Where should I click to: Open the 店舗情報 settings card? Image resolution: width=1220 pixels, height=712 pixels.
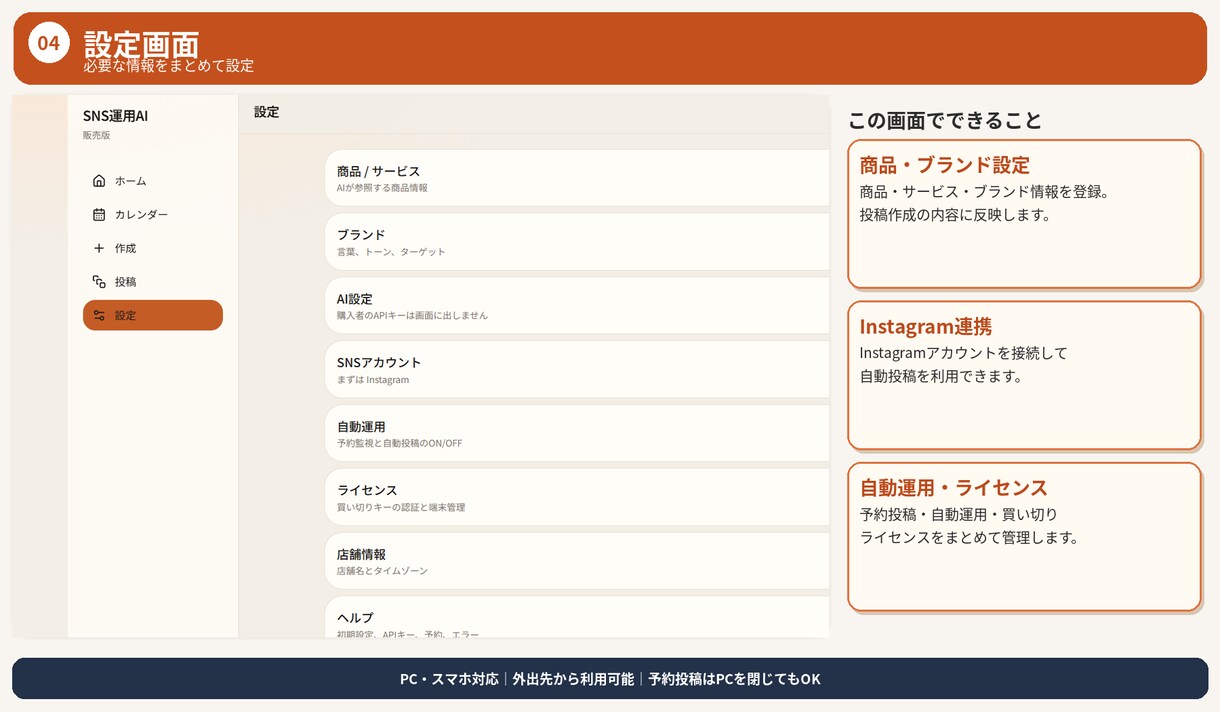(x=577, y=562)
